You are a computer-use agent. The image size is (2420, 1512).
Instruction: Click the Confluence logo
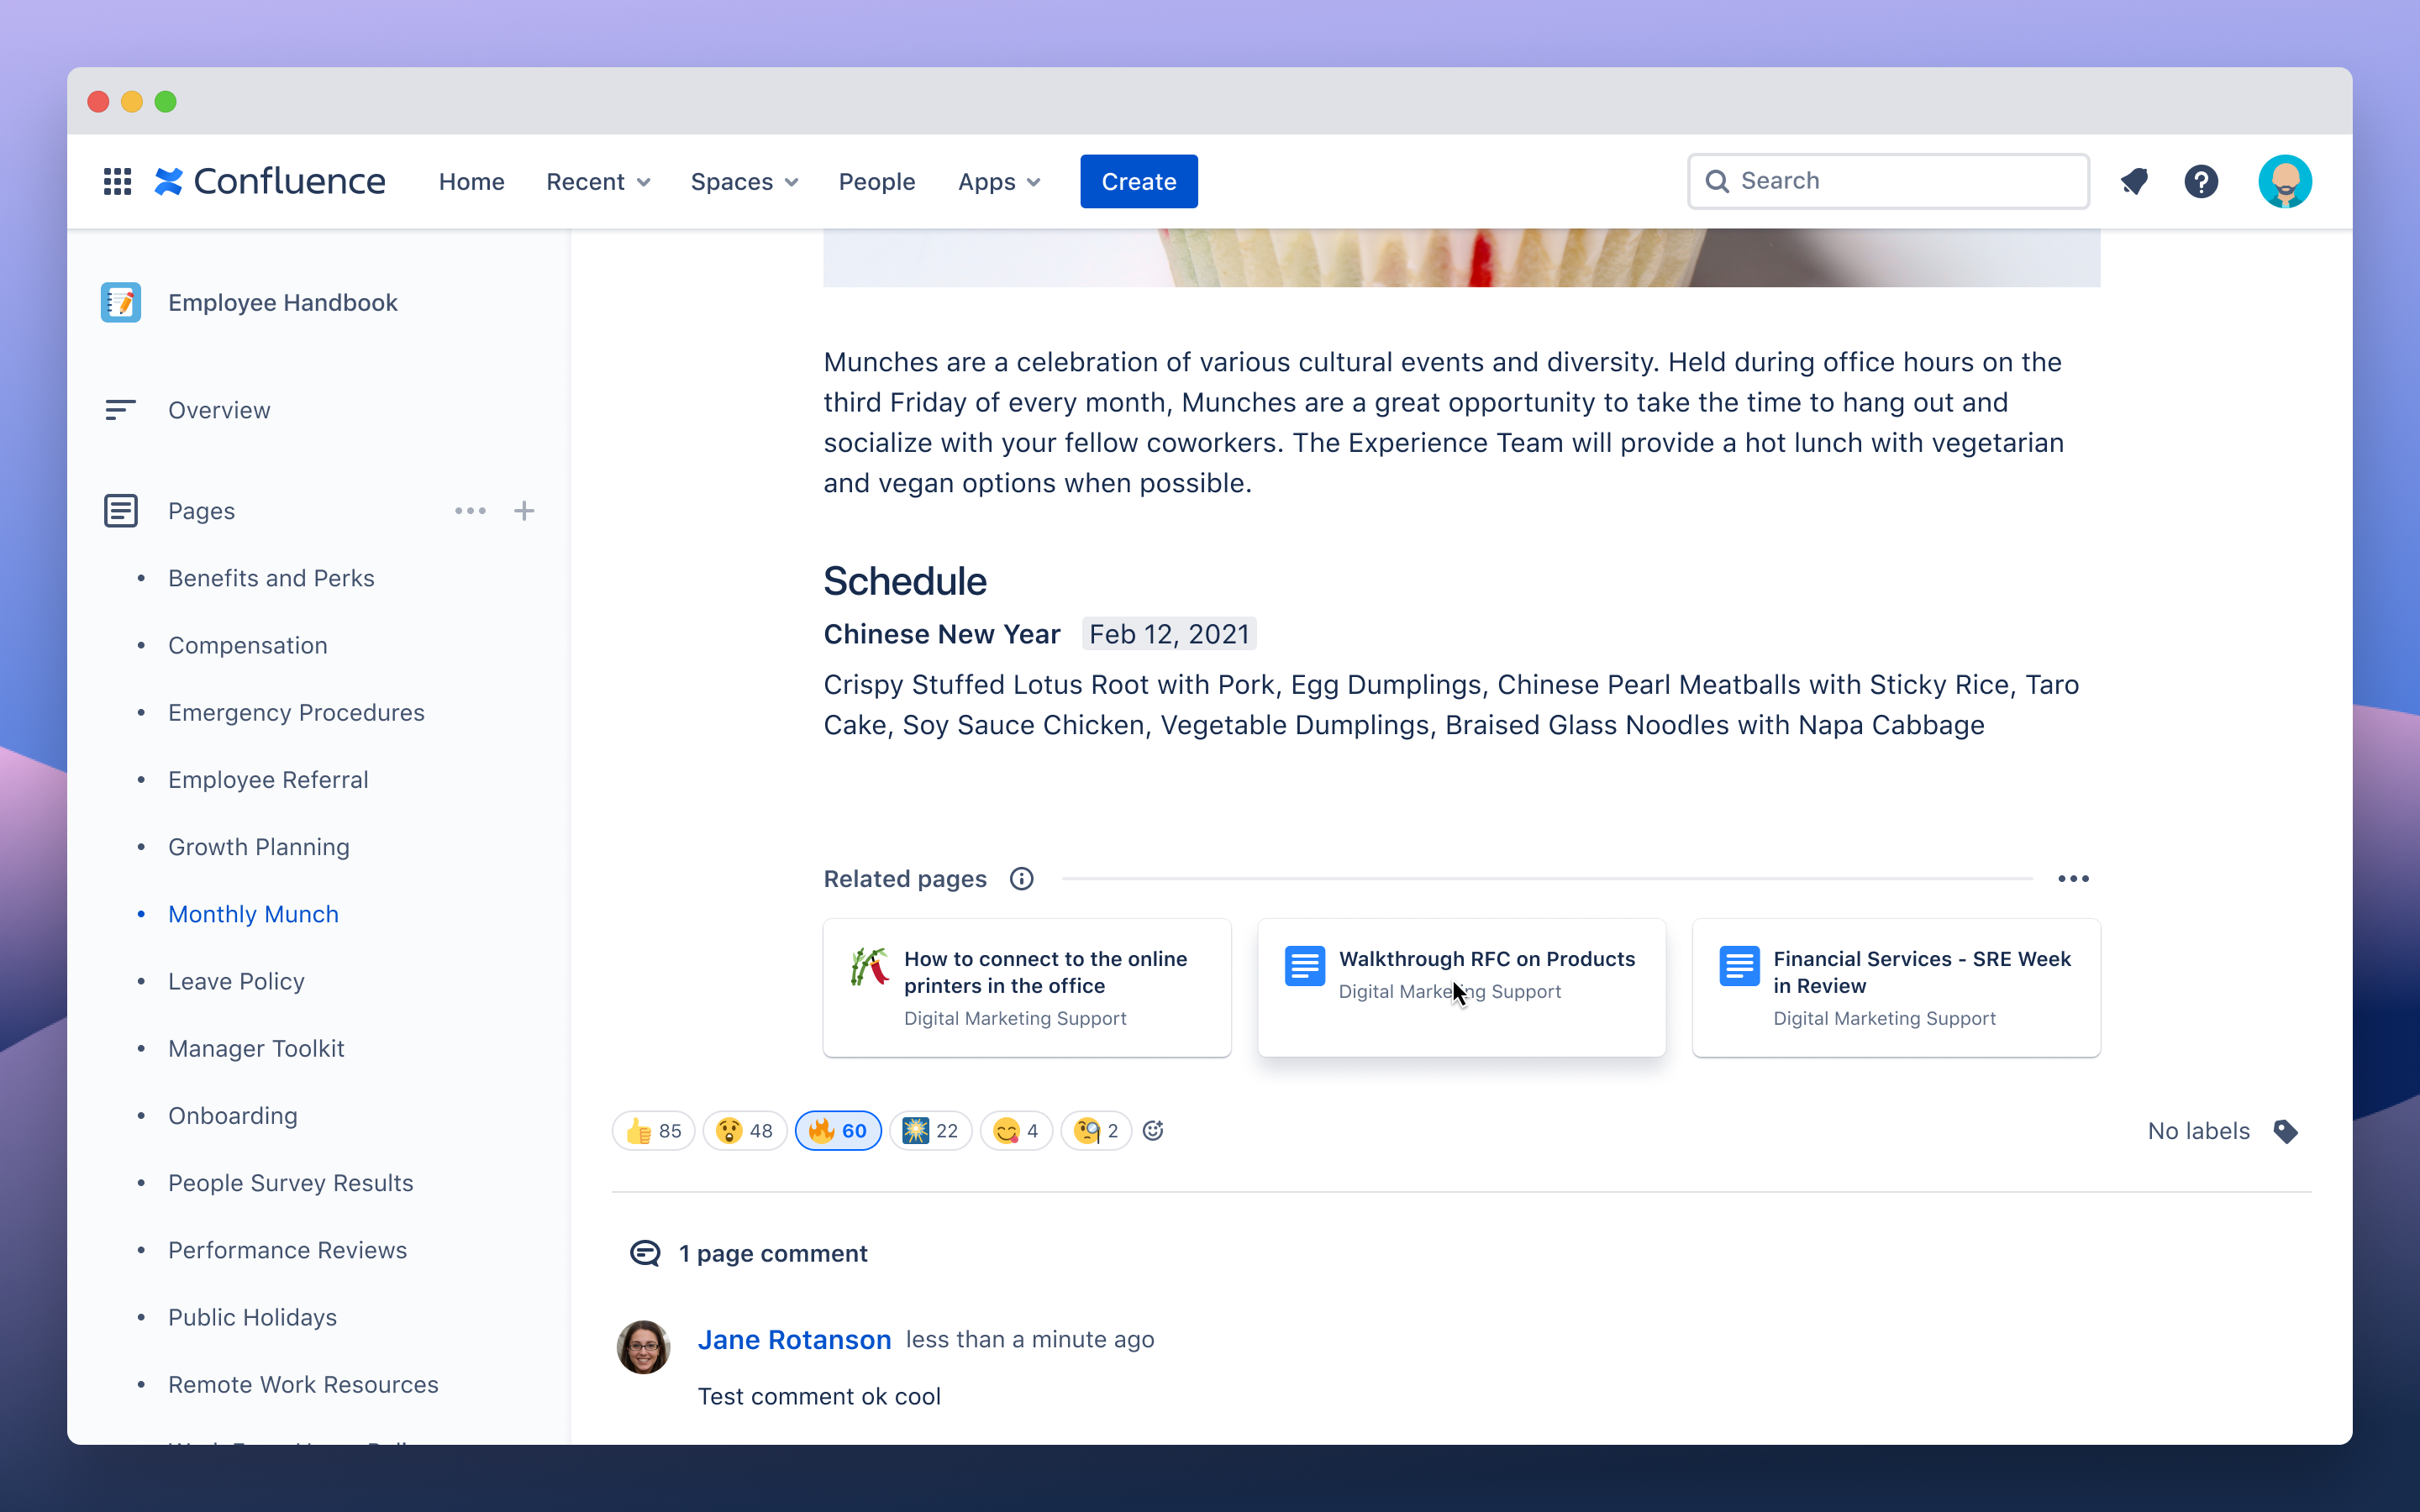coord(270,181)
